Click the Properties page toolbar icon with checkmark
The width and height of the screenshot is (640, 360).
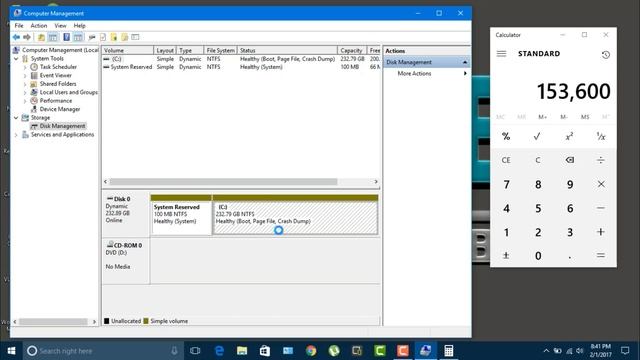(103, 37)
